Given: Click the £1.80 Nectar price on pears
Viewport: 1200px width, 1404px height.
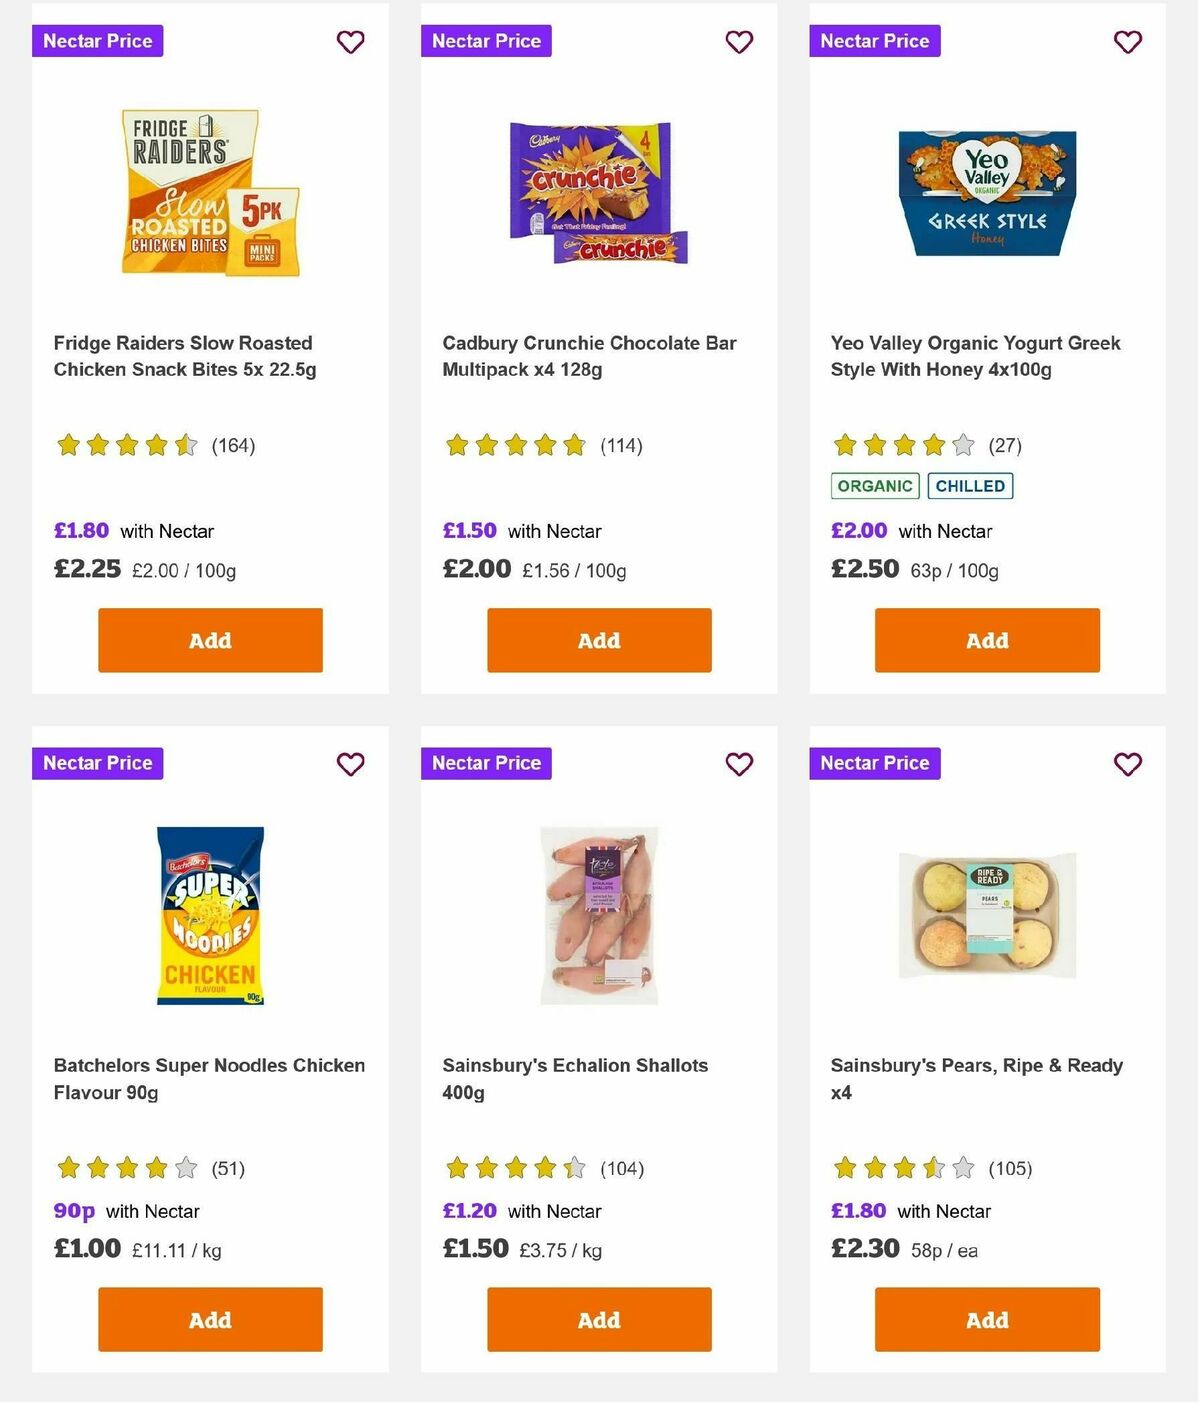Looking at the screenshot, I should click(857, 1210).
